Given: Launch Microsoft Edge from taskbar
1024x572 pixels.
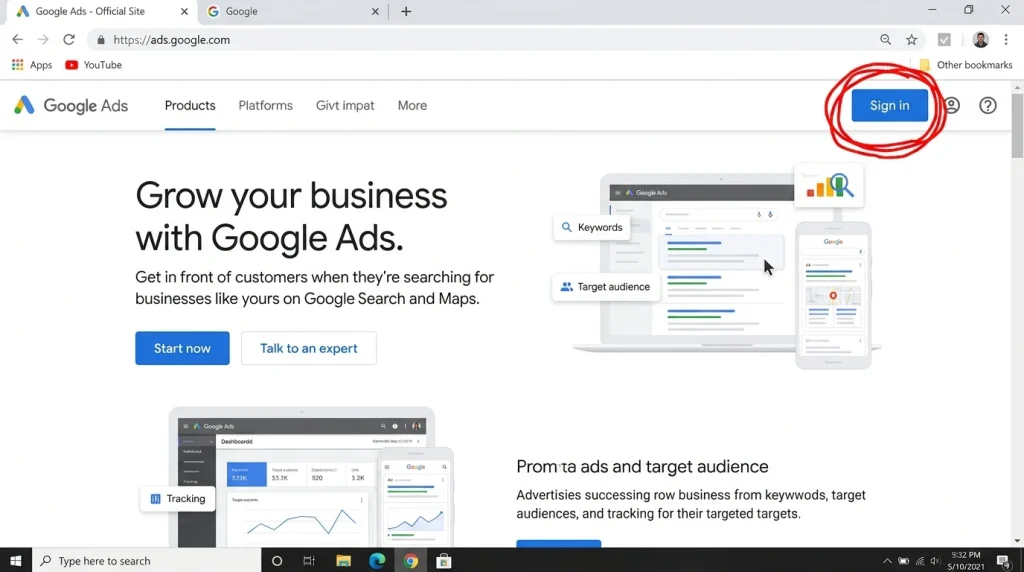Looking at the screenshot, I should coord(377,560).
